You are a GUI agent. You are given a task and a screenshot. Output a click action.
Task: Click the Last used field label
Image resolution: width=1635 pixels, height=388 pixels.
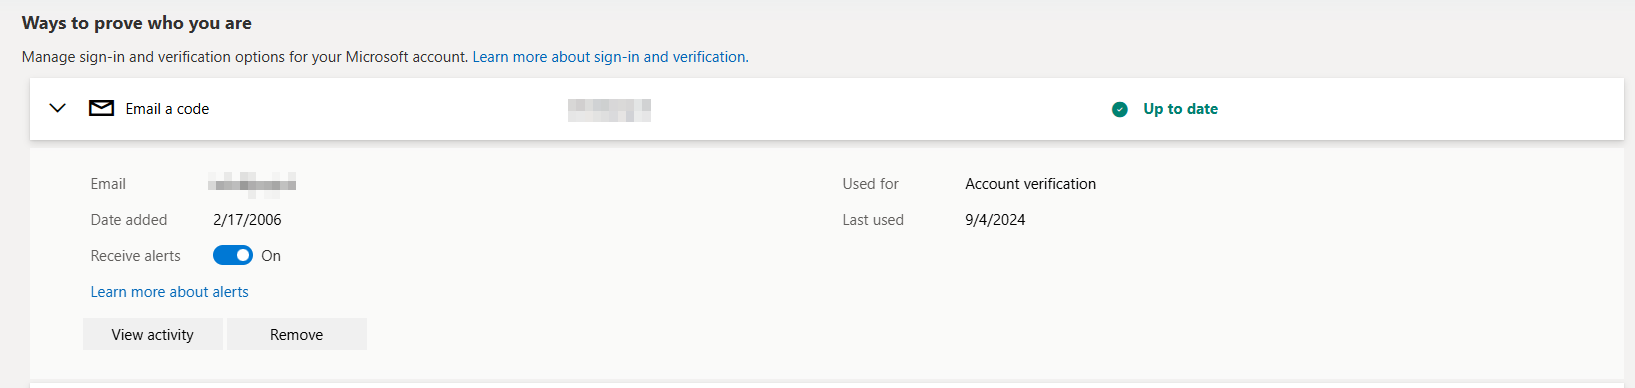tap(873, 220)
